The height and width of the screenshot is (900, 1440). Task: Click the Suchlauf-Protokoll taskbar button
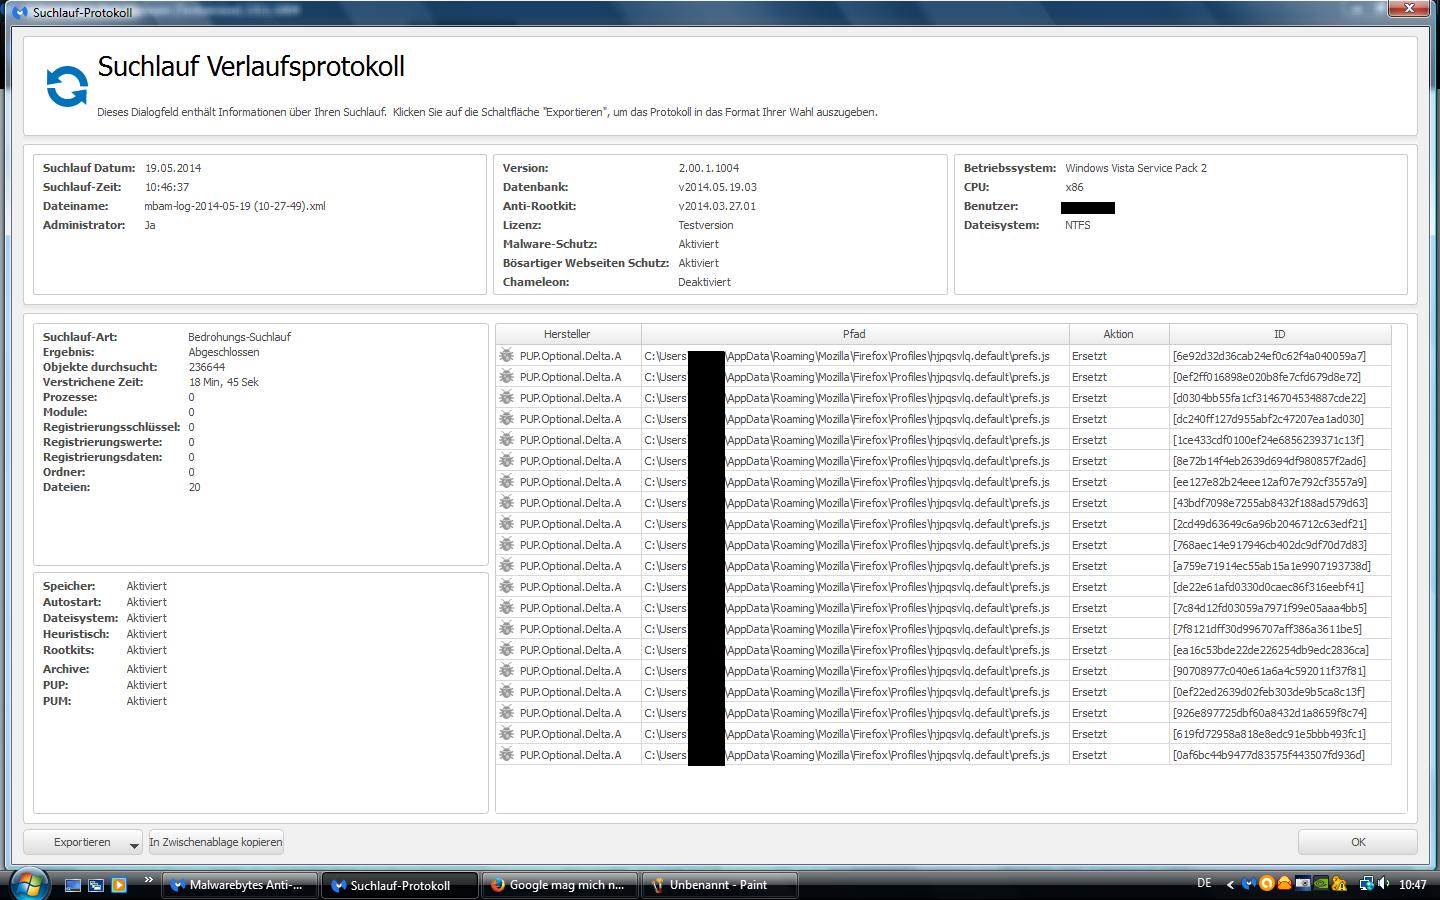click(401, 885)
